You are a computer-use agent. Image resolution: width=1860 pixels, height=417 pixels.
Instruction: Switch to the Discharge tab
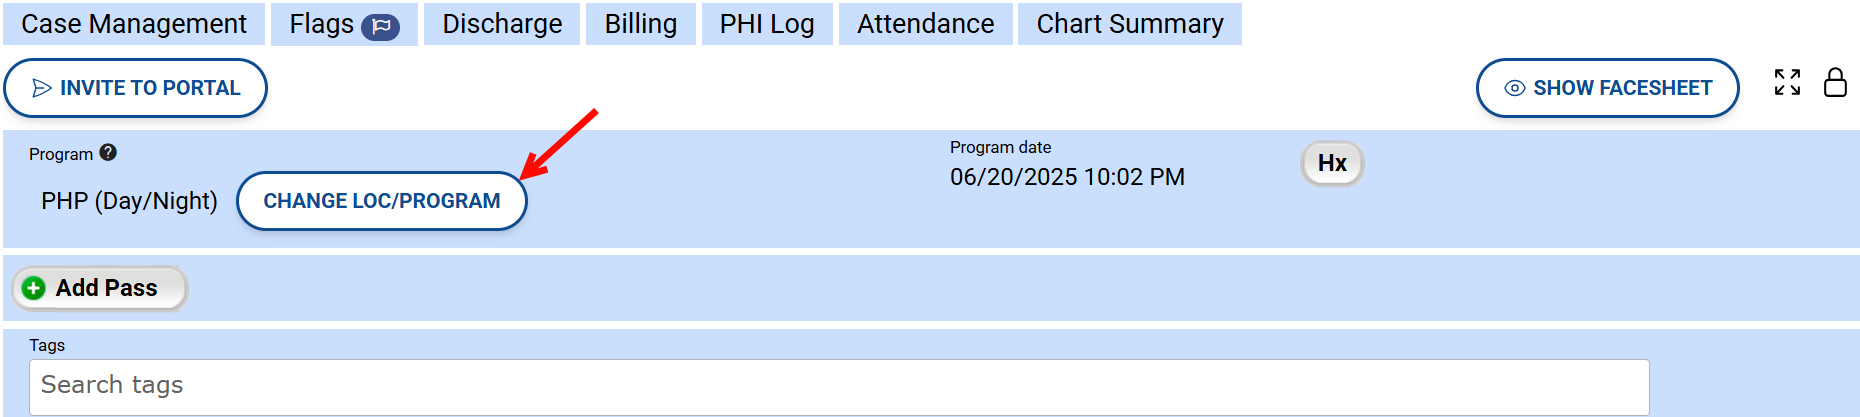502,24
